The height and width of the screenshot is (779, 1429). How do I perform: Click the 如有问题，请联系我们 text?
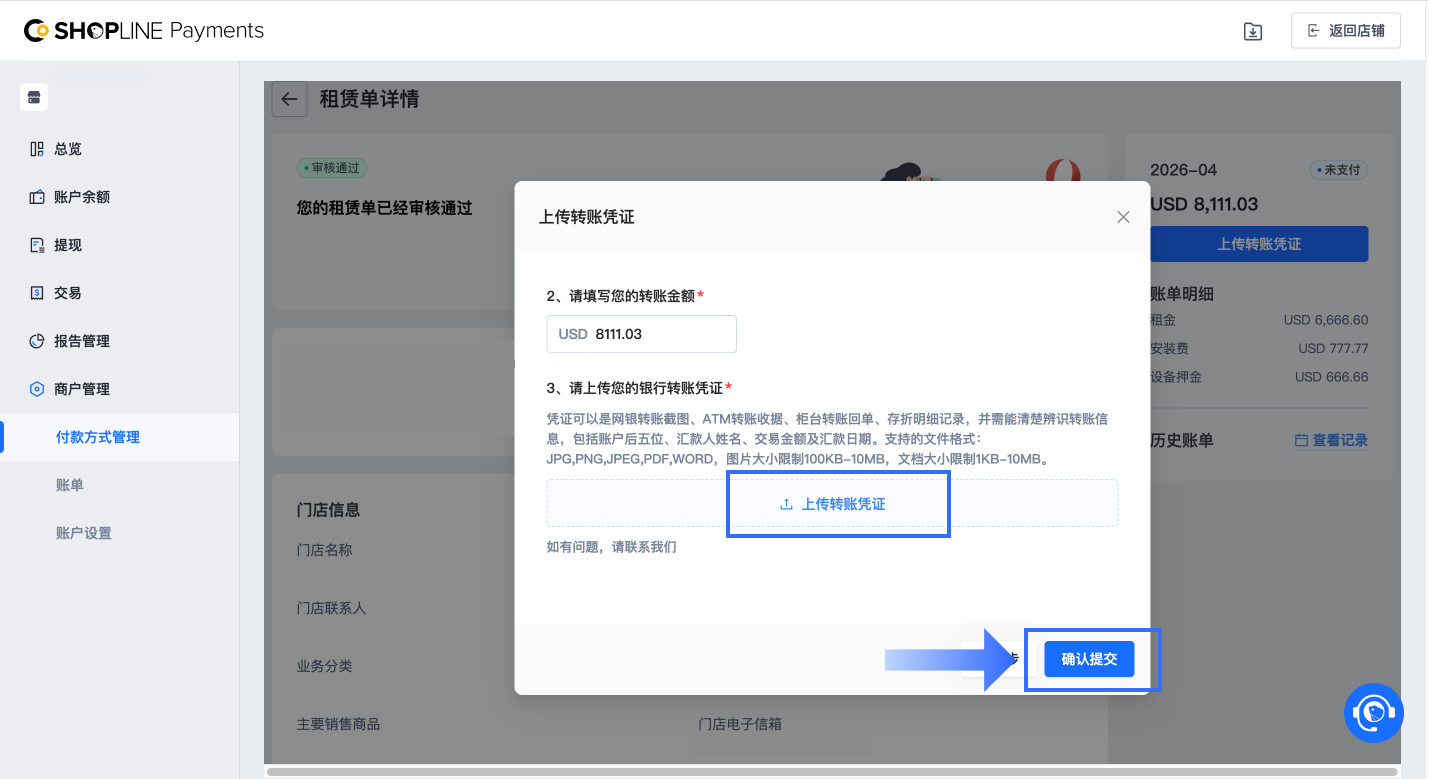611,547
